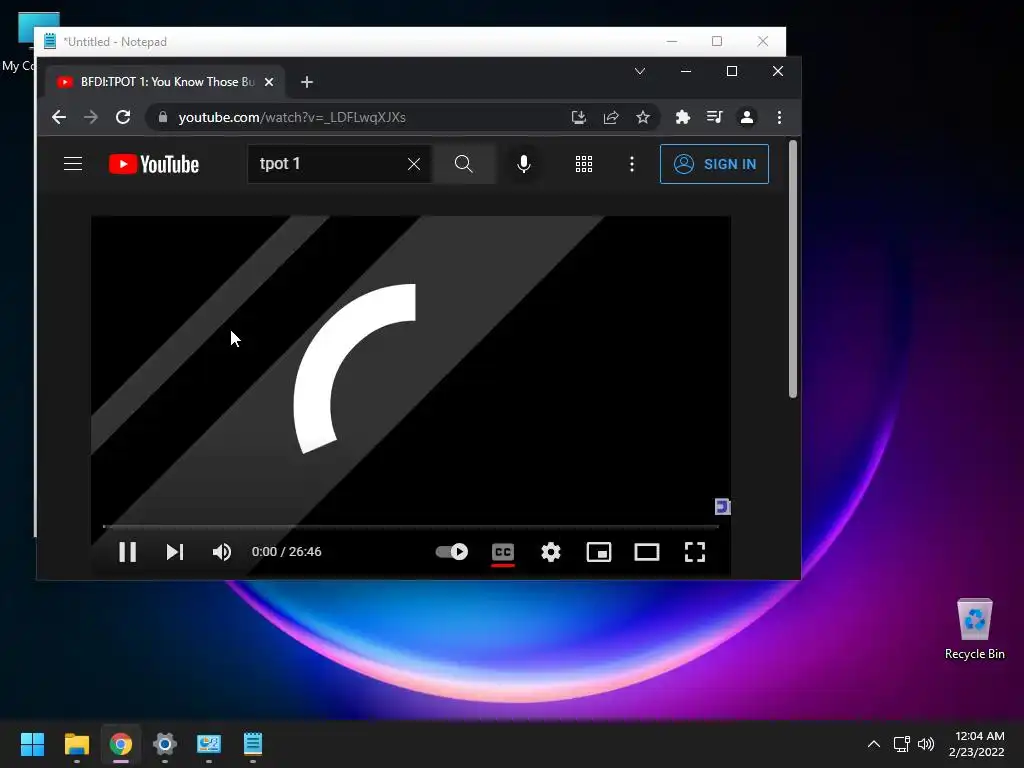Viewport: 1024px width, 768px height.
Task: Open Notepad from taskbar
Action: pos(253,744)
